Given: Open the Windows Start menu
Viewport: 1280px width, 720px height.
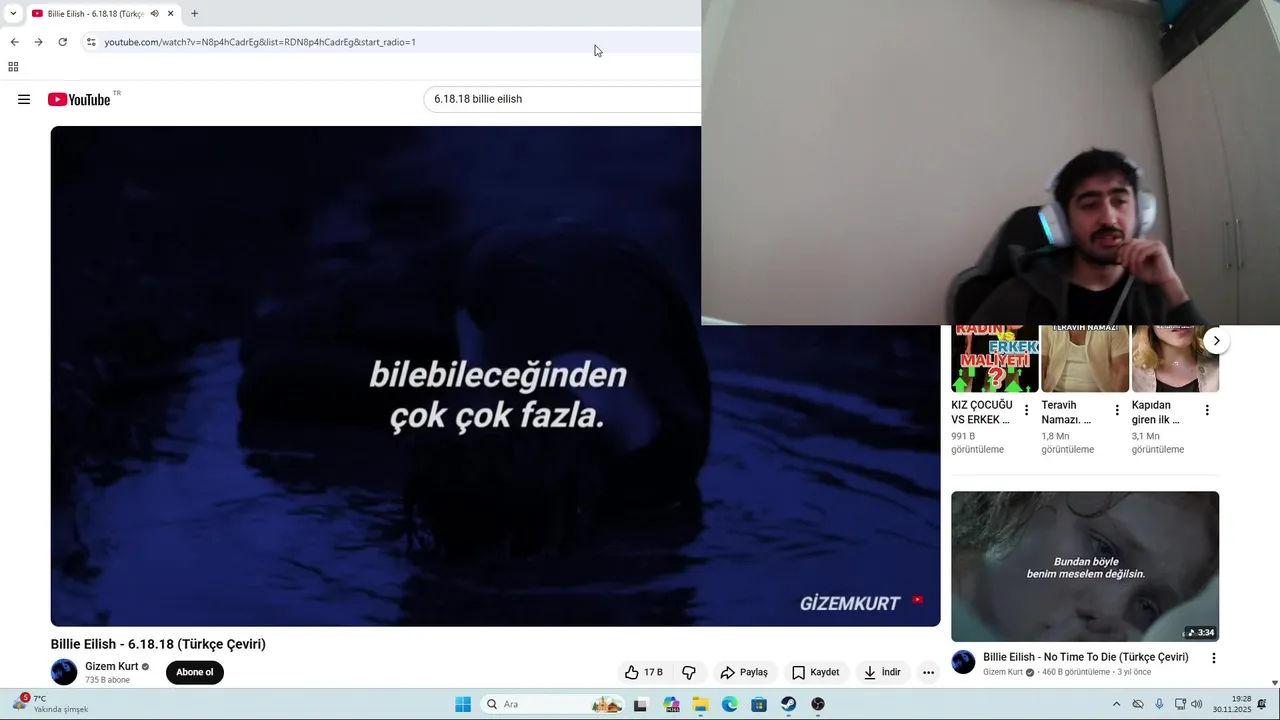Looking at the screenshot, I should click(463, 704).
